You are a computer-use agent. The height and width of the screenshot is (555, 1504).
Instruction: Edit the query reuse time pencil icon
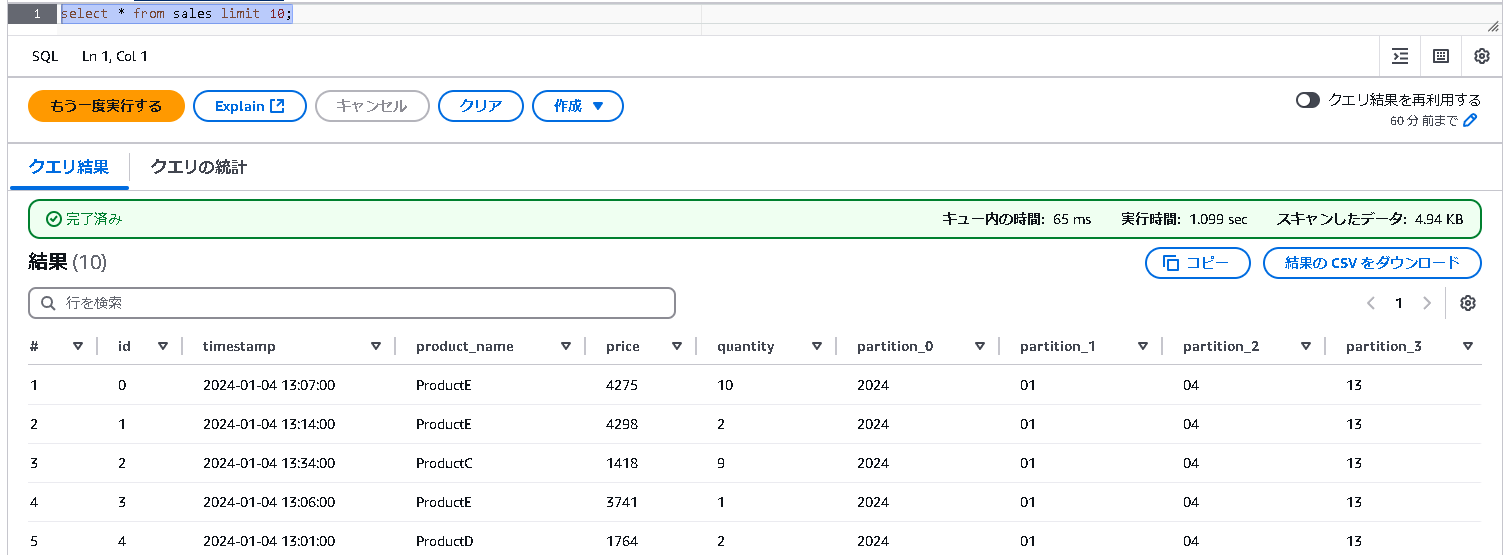1470,121
